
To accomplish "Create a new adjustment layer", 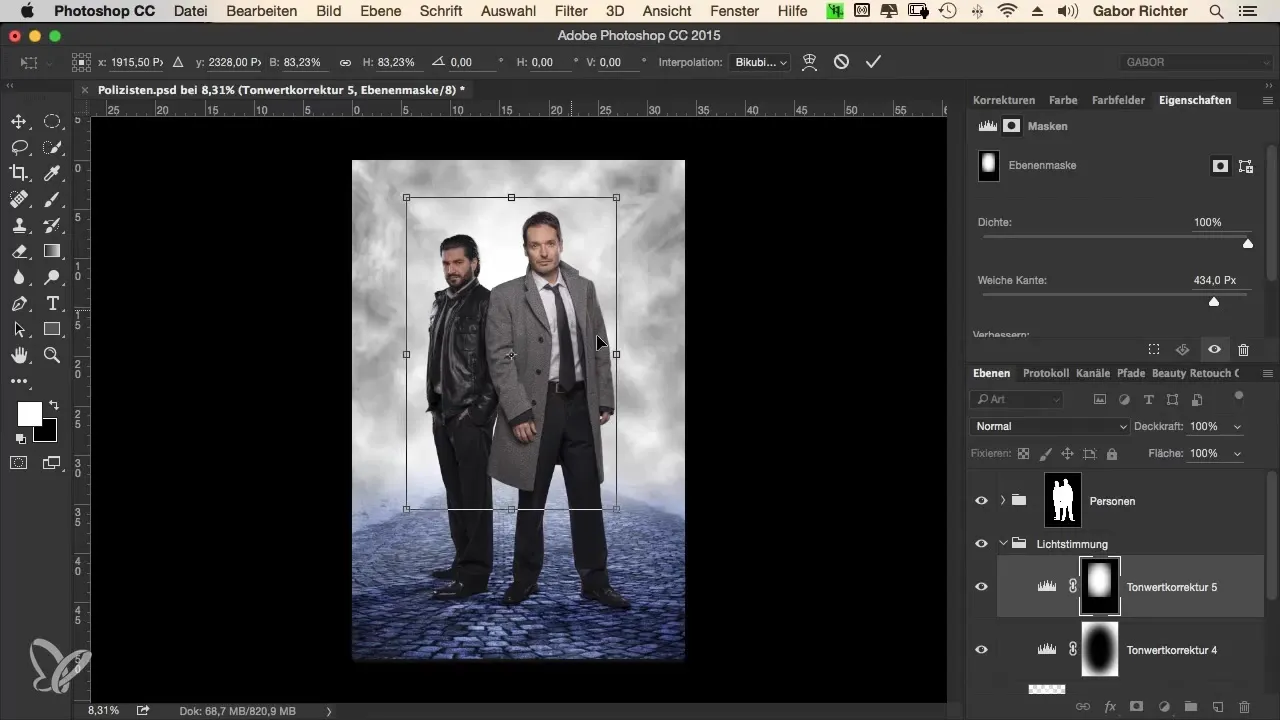I will (x=1164, y=706).
